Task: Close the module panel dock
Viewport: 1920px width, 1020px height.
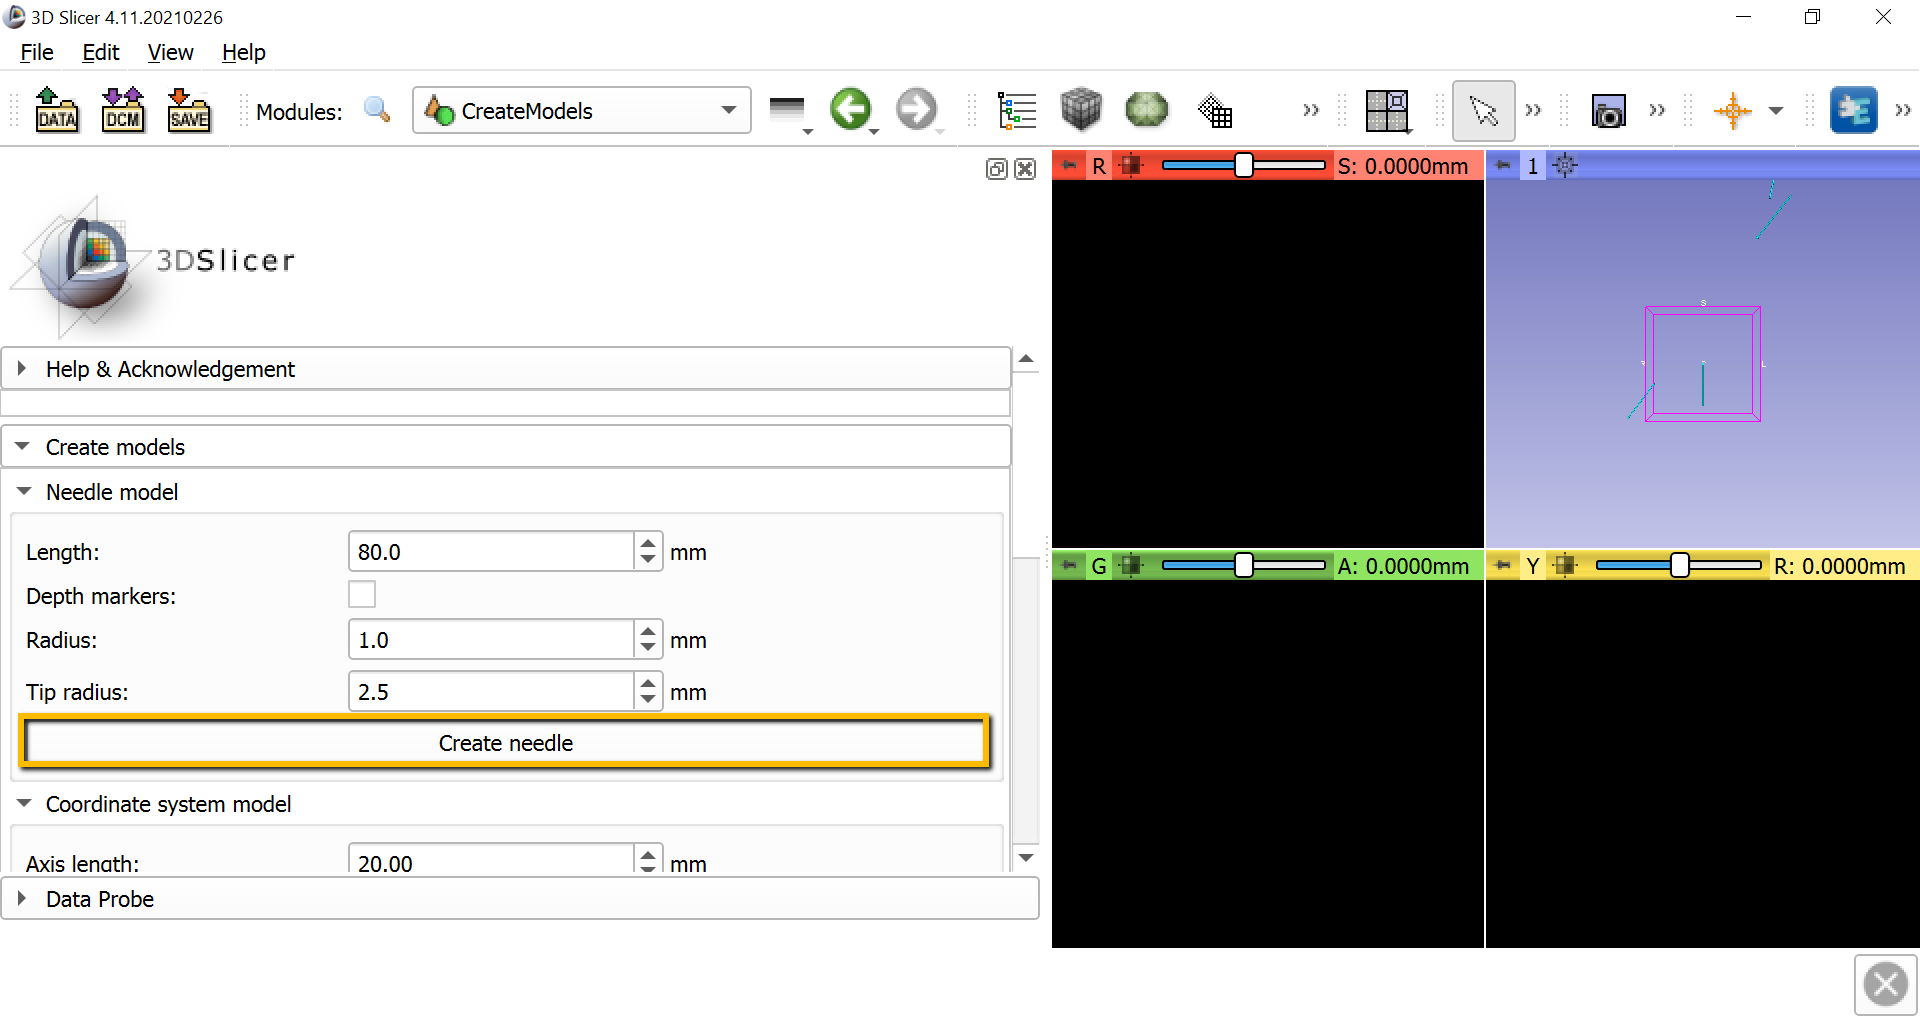Action: tap(1025, 169)
